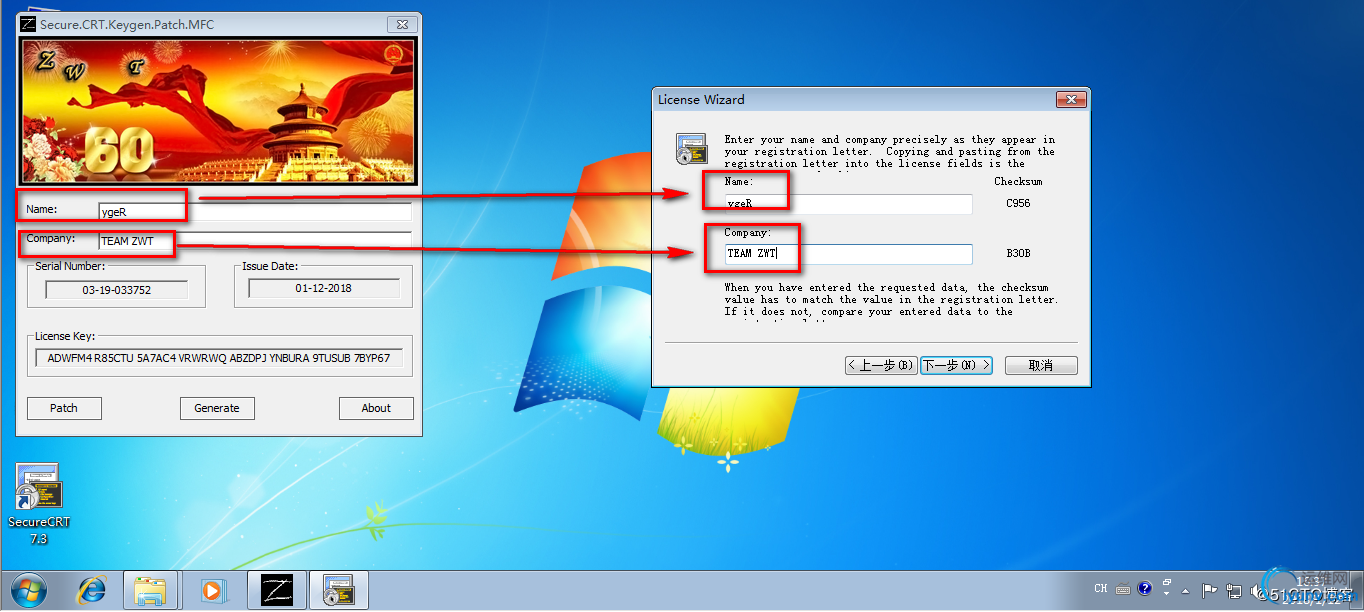Launch Internet Explorer from taskbar
Image resolution: width=1364 pixels, height=612 pixels.
point(92,591)
